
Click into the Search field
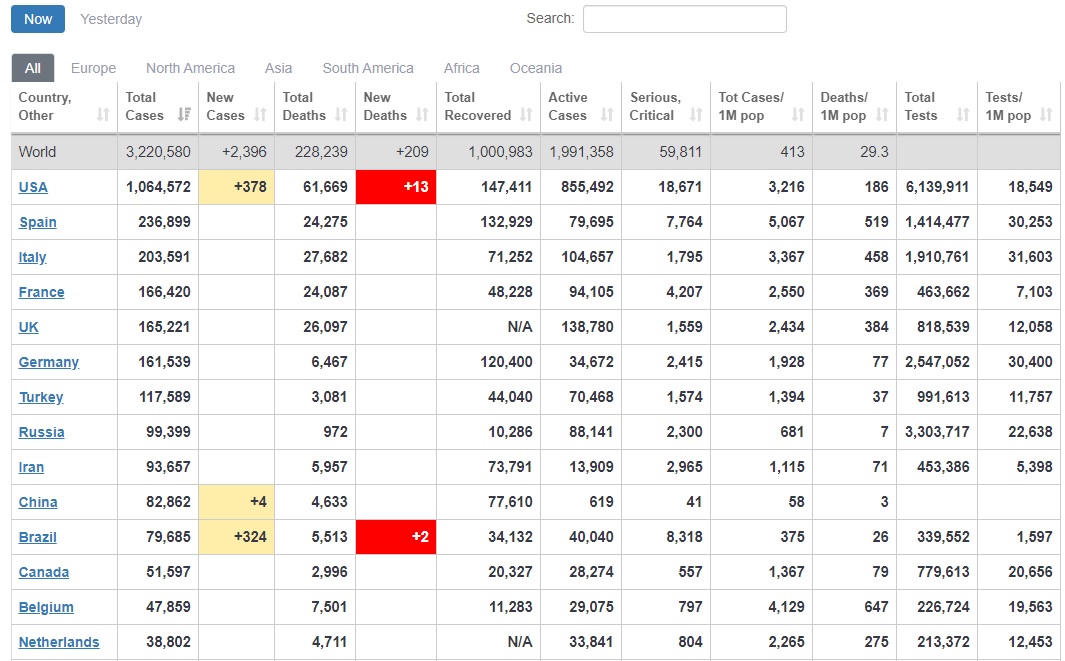685,19
